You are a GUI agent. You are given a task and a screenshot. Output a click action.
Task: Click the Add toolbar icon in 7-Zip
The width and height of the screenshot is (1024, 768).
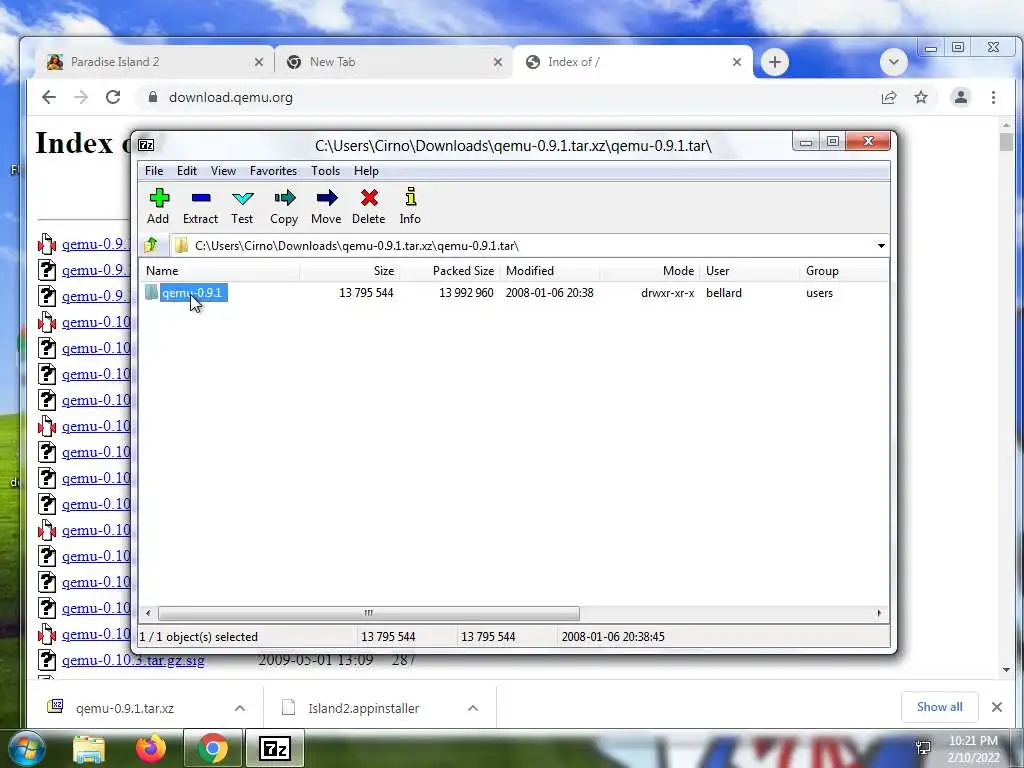pyautogui.click(x=159, y=206)
